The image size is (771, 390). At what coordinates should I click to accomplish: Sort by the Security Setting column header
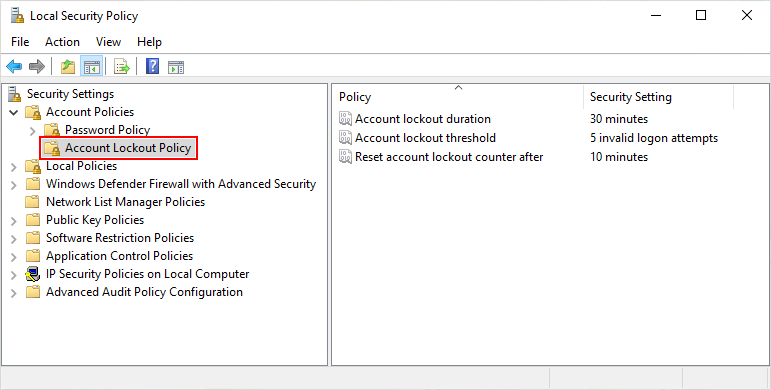pyautogui.click(x=658, y=96)
